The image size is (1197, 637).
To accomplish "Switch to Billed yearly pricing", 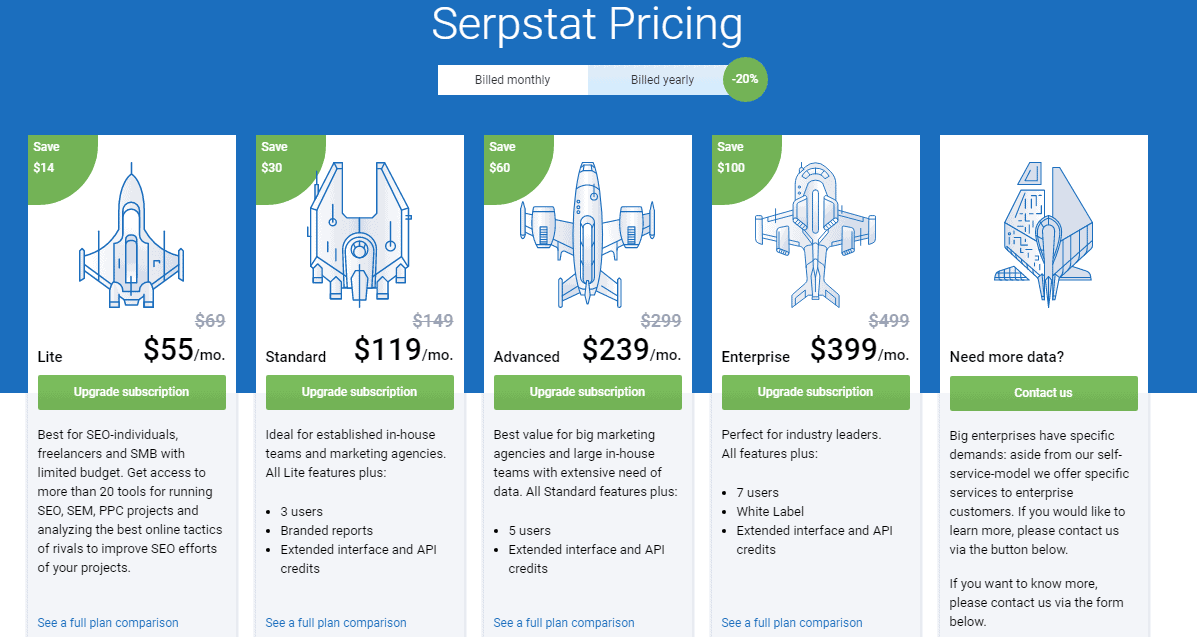I will (661, 80).
